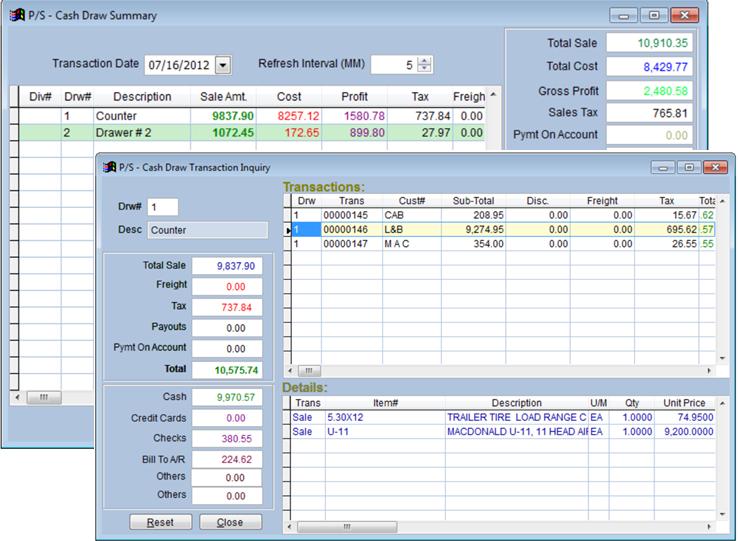Select the U-11 MacDonald detail row
The width and height of the screenshot is (738, 541).
pyautogui.click(x=500, y=432)
